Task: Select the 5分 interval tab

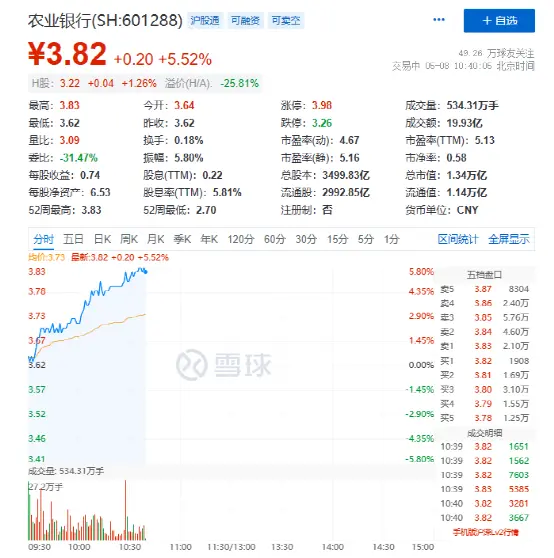Action: pyautogui.click(x=366, y=239)
